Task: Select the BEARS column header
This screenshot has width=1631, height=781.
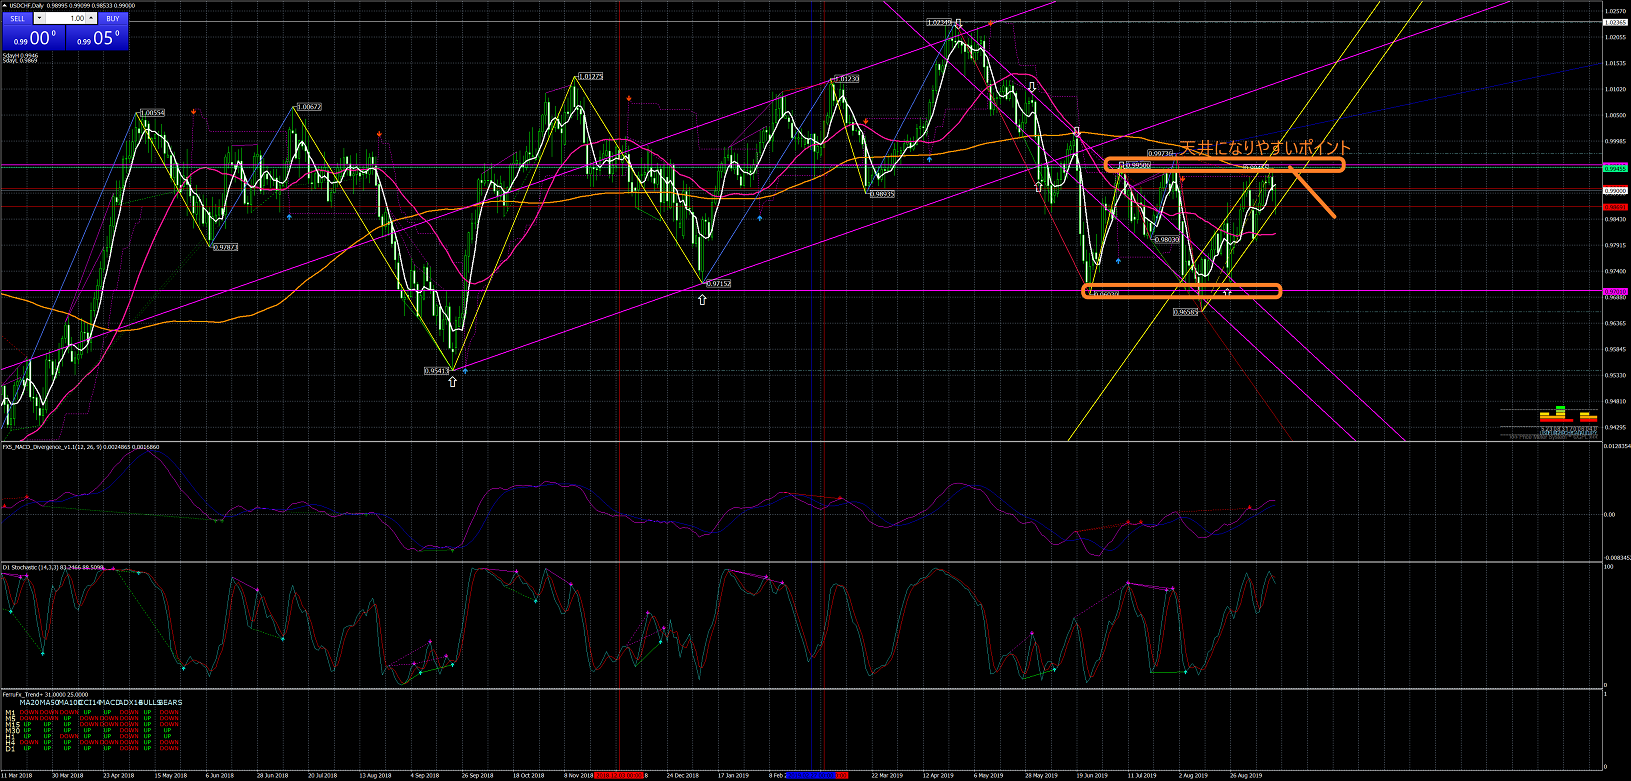Action: [x=170, y=703]
